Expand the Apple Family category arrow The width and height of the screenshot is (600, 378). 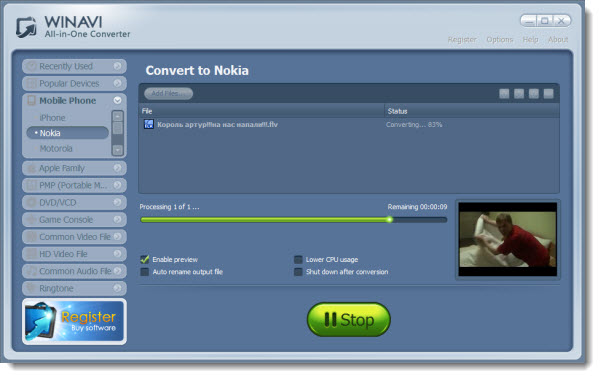pyautogui.click(x=117, y=168)
